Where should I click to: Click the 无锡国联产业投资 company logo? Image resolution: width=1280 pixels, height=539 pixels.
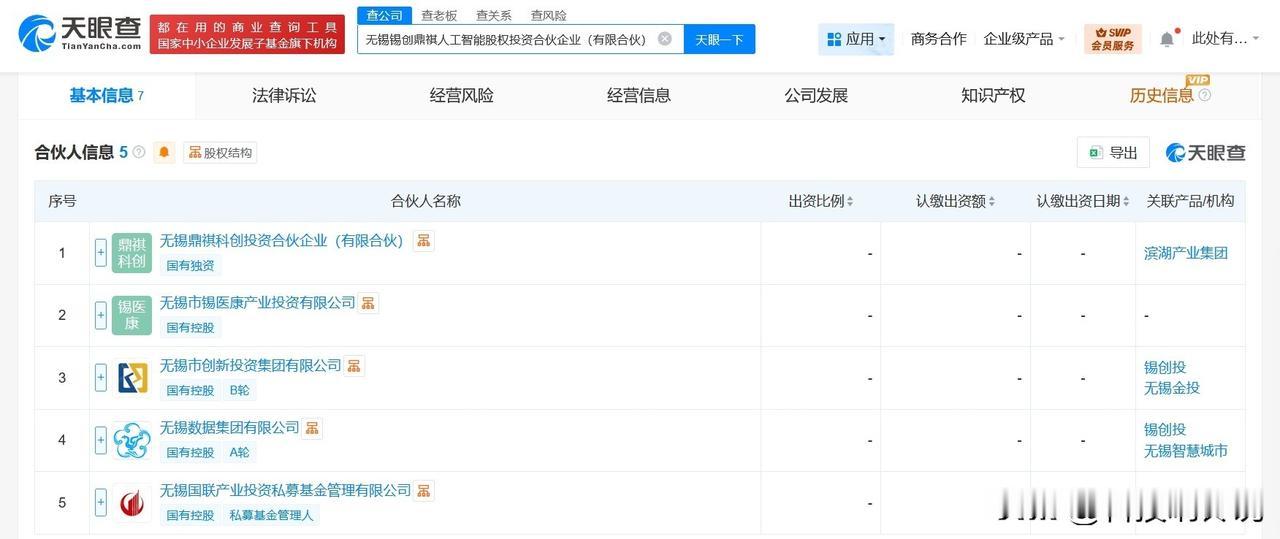click(132, 503)
